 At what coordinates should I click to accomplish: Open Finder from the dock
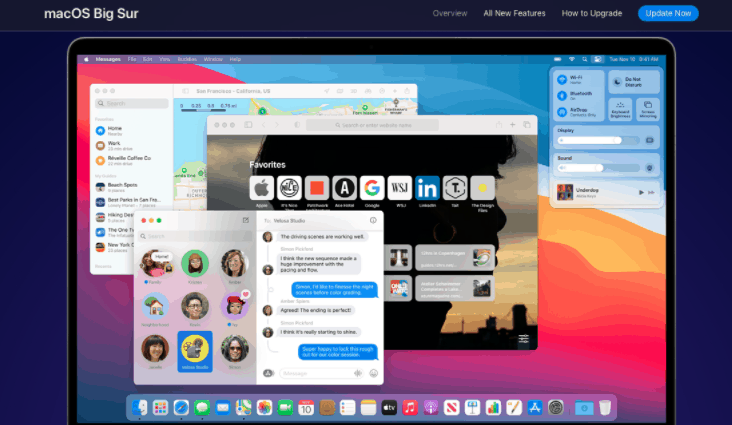point(139,408)
